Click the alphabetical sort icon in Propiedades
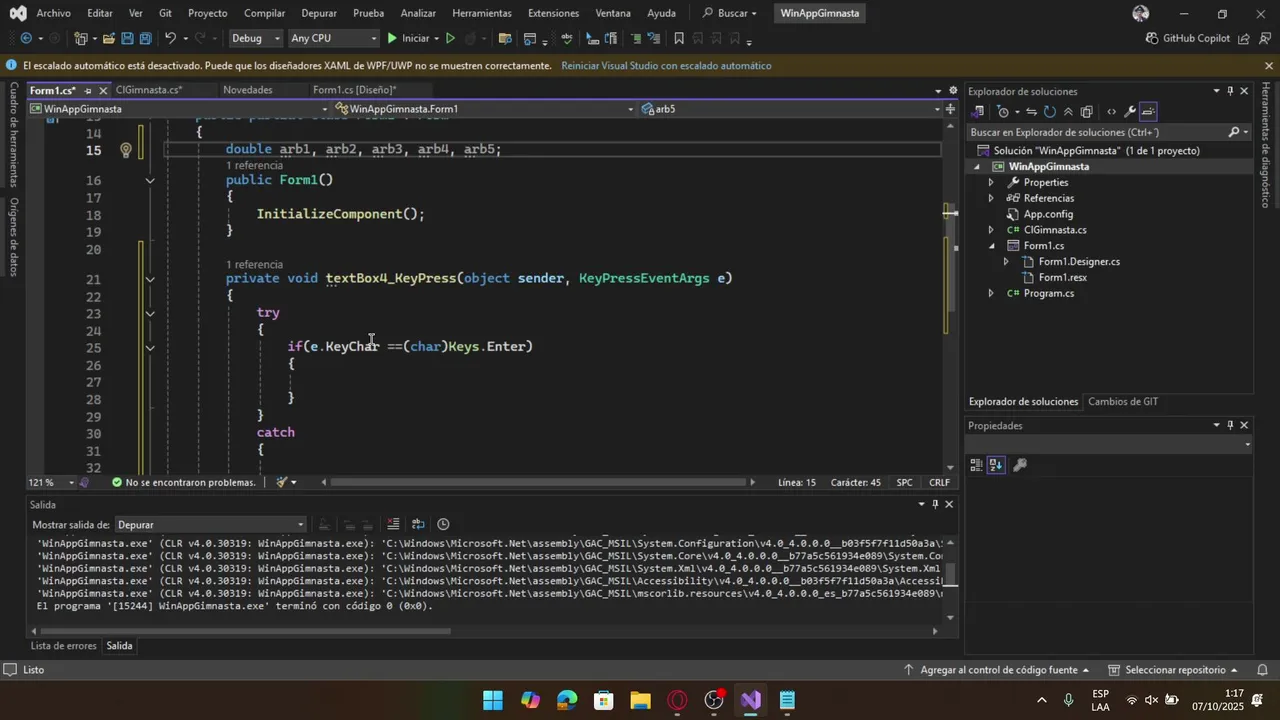 [x=996, y=465]
